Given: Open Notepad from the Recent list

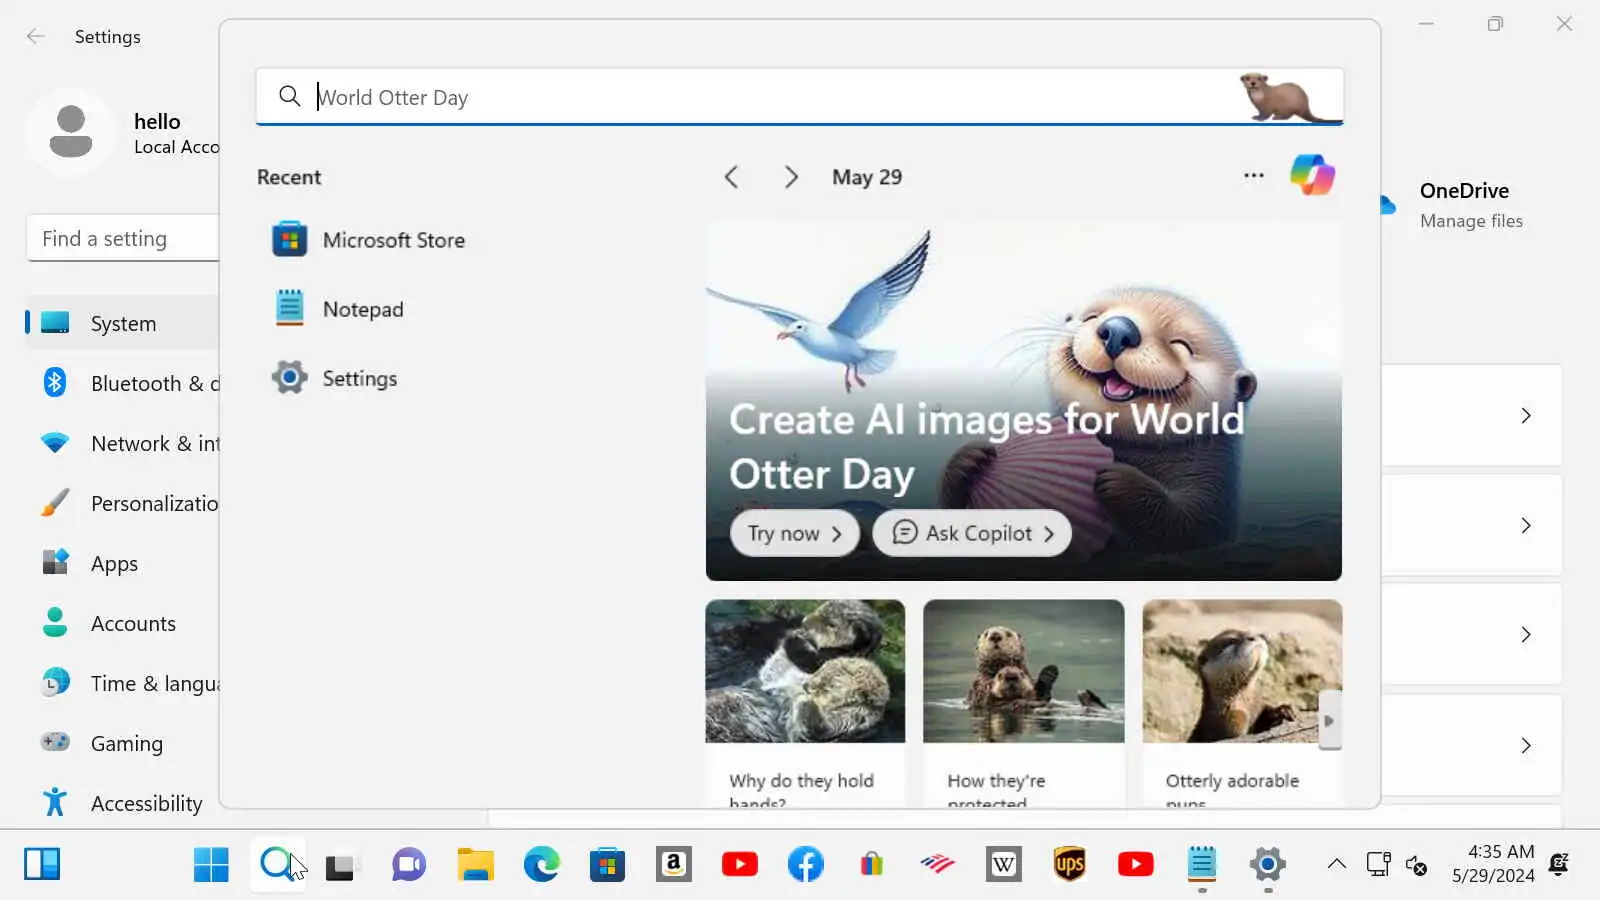Looking at the screenshot, I should 339,309.
